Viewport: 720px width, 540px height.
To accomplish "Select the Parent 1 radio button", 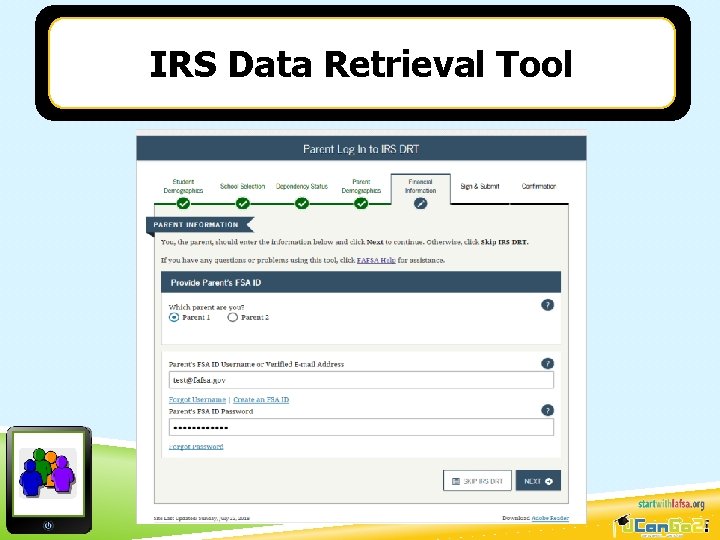I will tap(174, 317).
